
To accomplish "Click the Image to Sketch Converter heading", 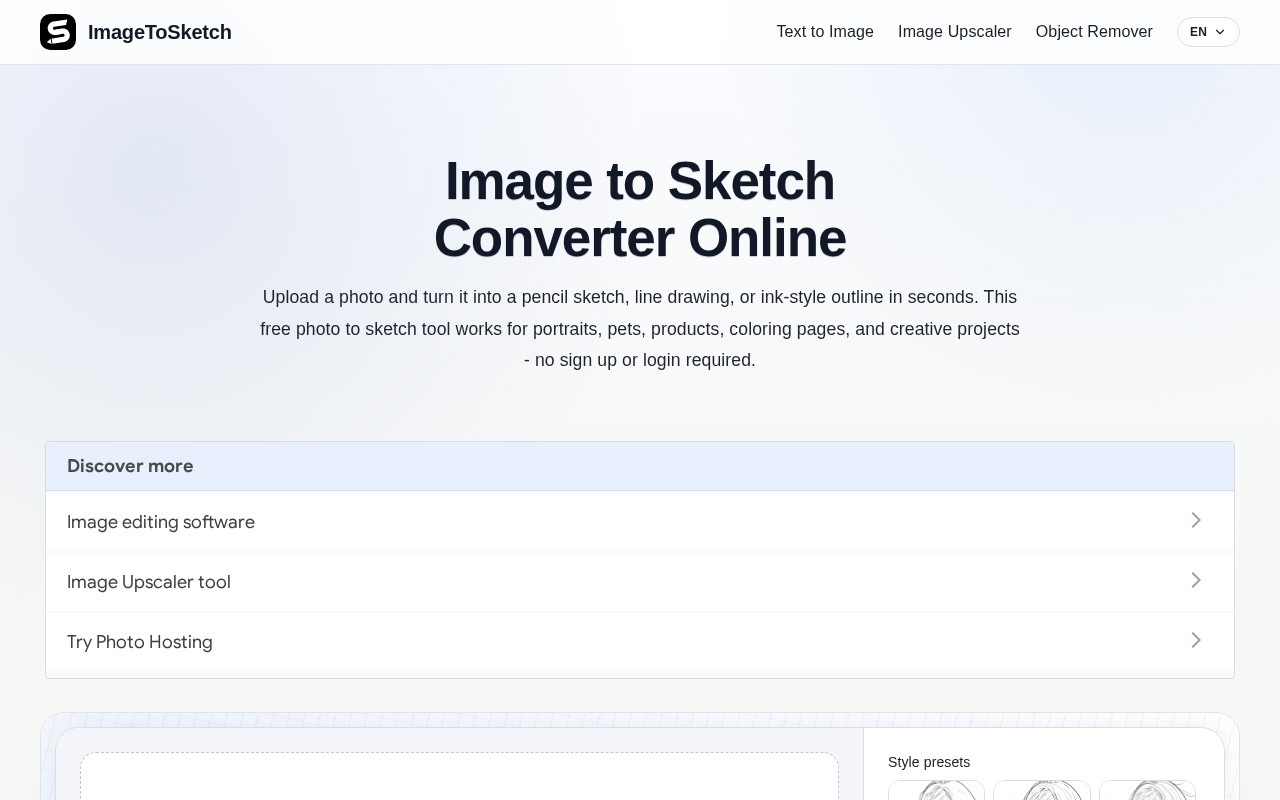I will (640, 210).
